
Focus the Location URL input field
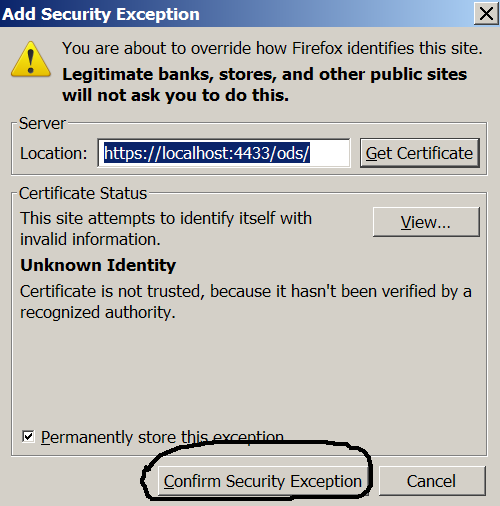pos(224,153)
